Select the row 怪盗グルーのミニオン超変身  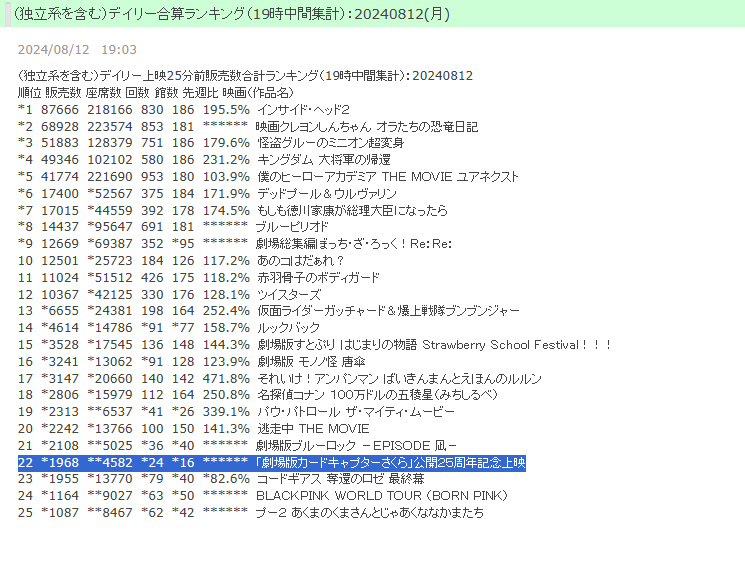211,143
